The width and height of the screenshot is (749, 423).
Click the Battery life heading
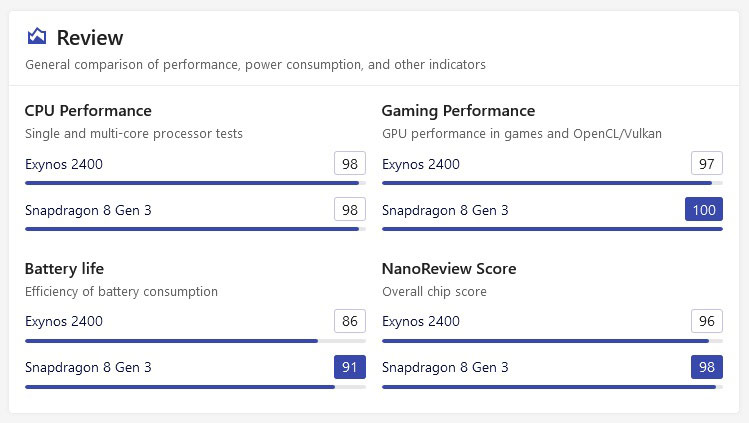64,269
